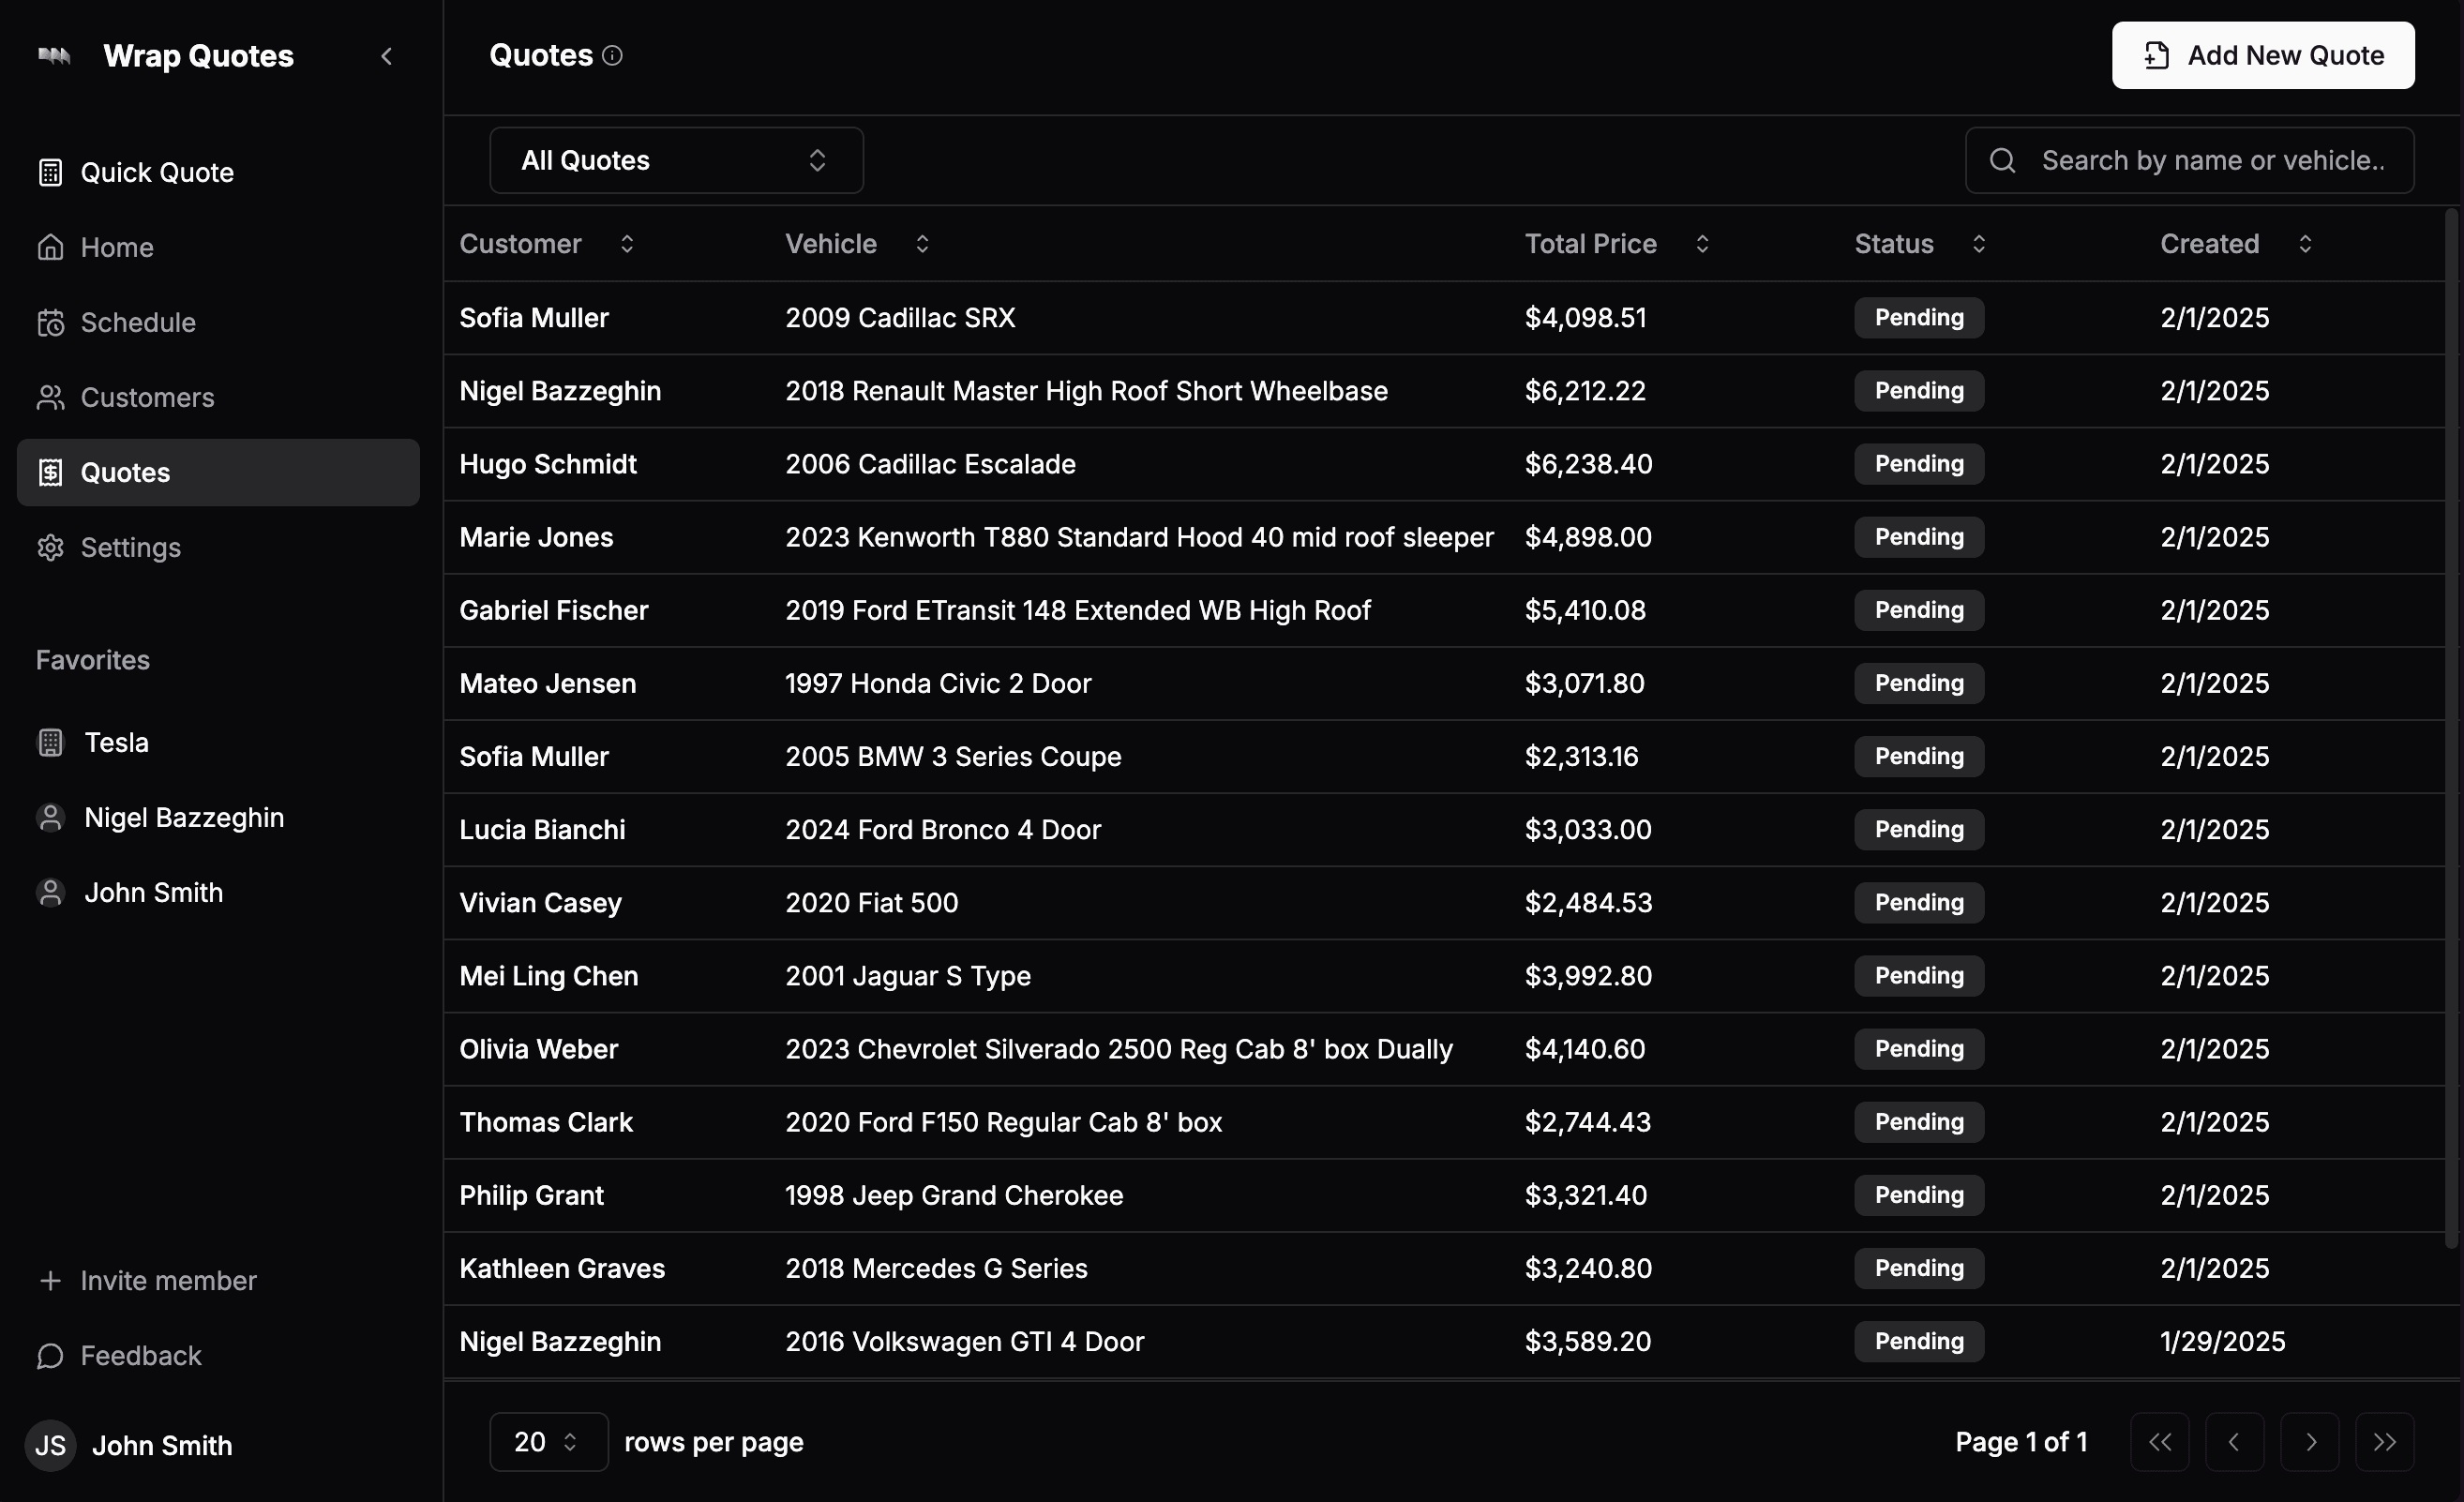Image resolution: width=2464 pixels, height=1502 pixels.
Task: Click the info icon next to Quotes title
Action: pyautogui.click(x=613, y=56)
